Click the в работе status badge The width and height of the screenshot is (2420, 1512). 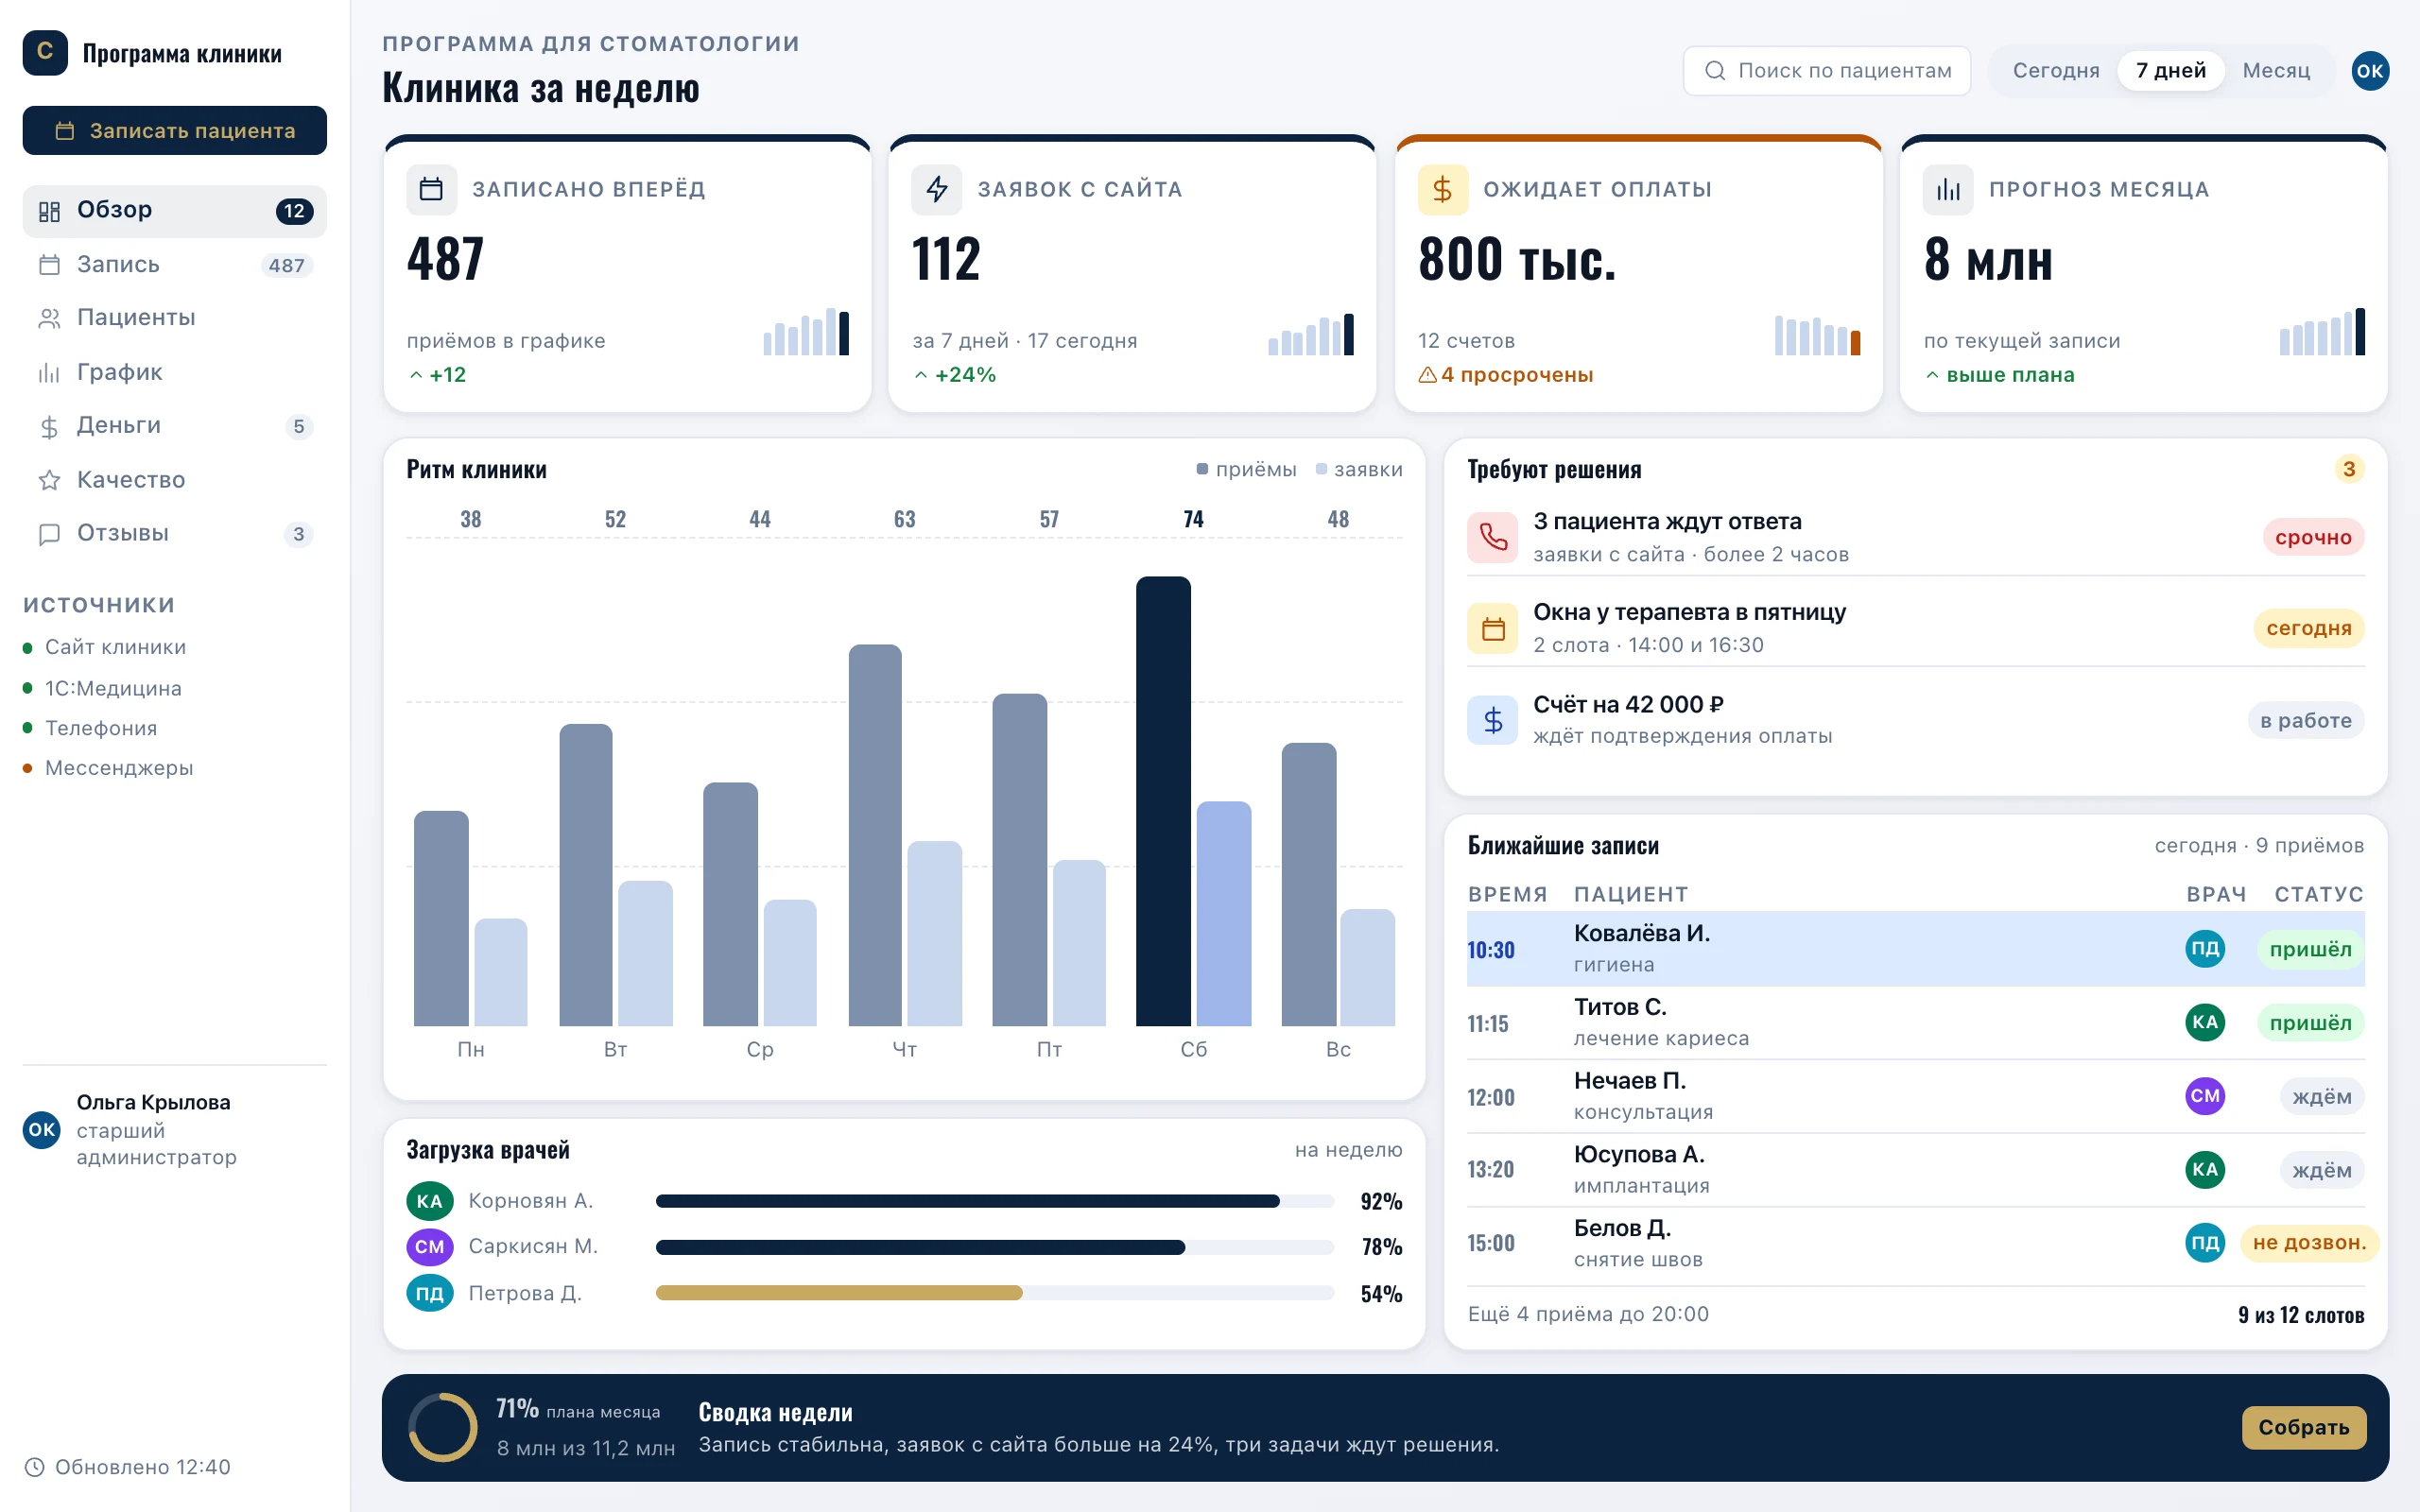coord(2306,721)
